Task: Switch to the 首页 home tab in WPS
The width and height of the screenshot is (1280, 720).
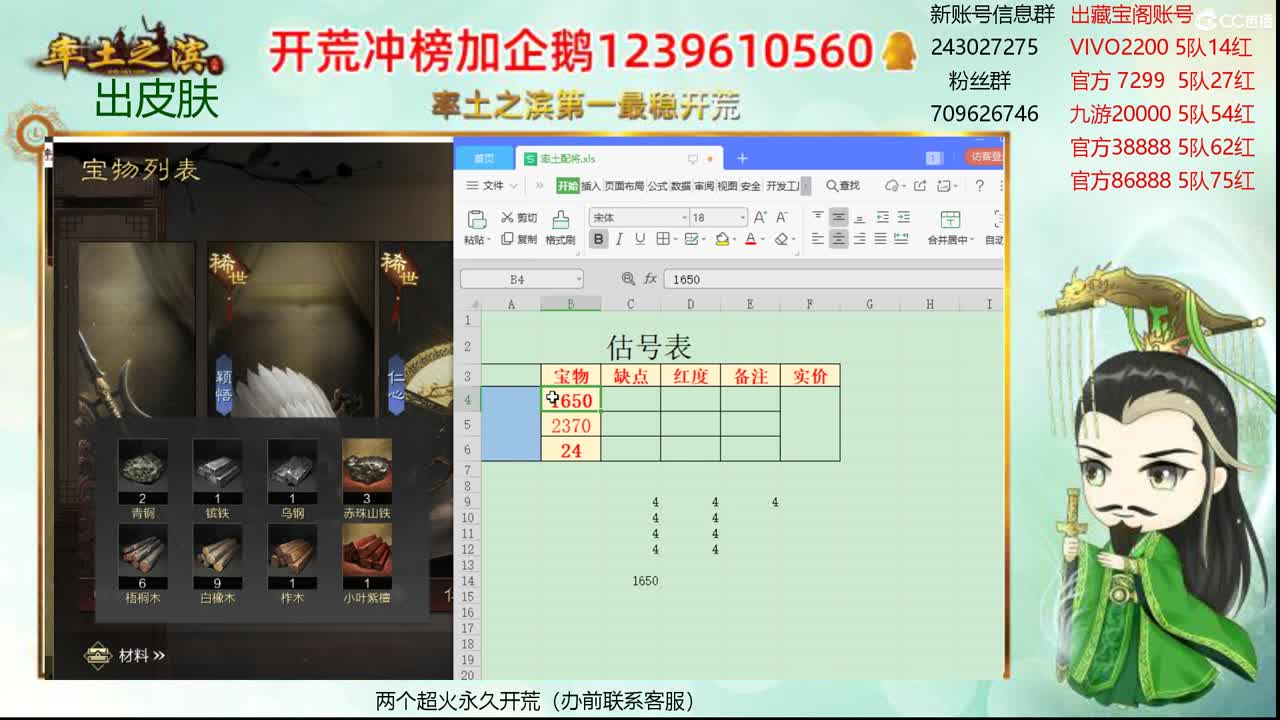Action: tap(484, 158)
